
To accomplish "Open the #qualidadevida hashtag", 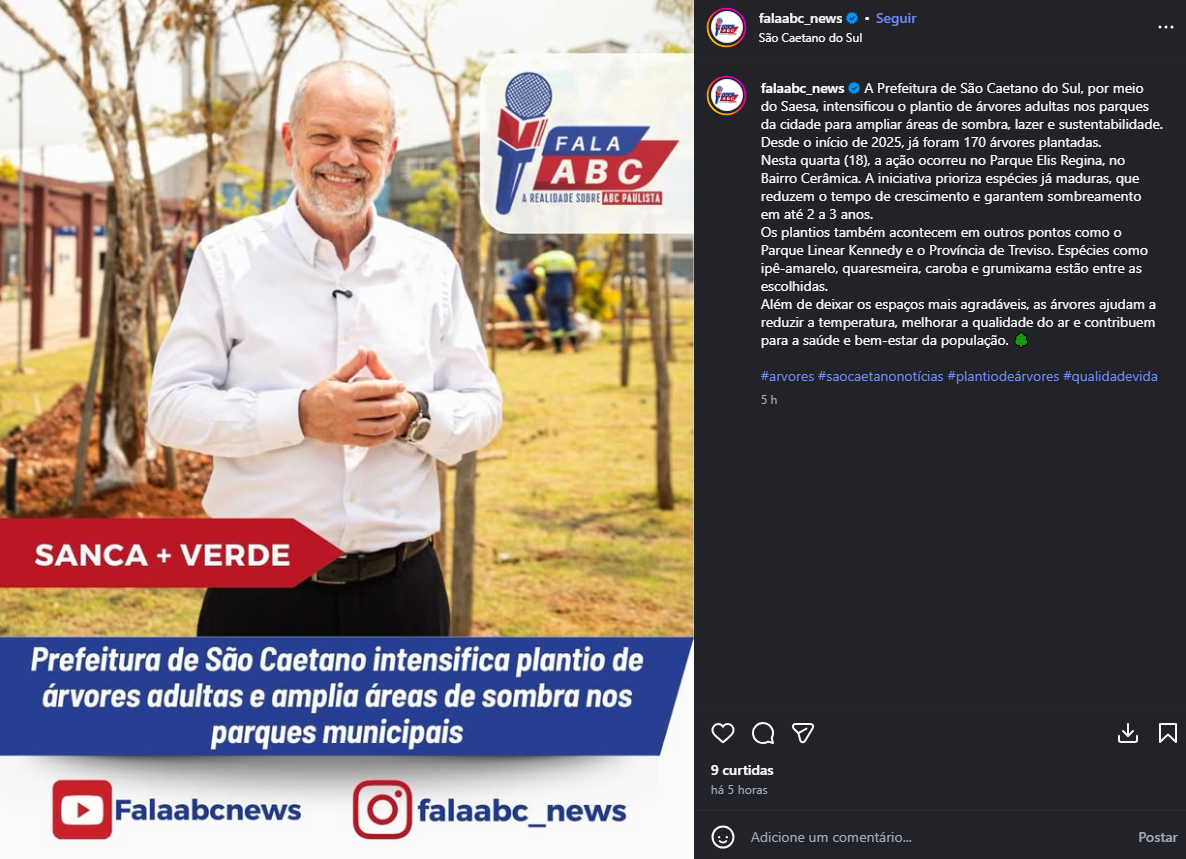I will [1110, 376].
